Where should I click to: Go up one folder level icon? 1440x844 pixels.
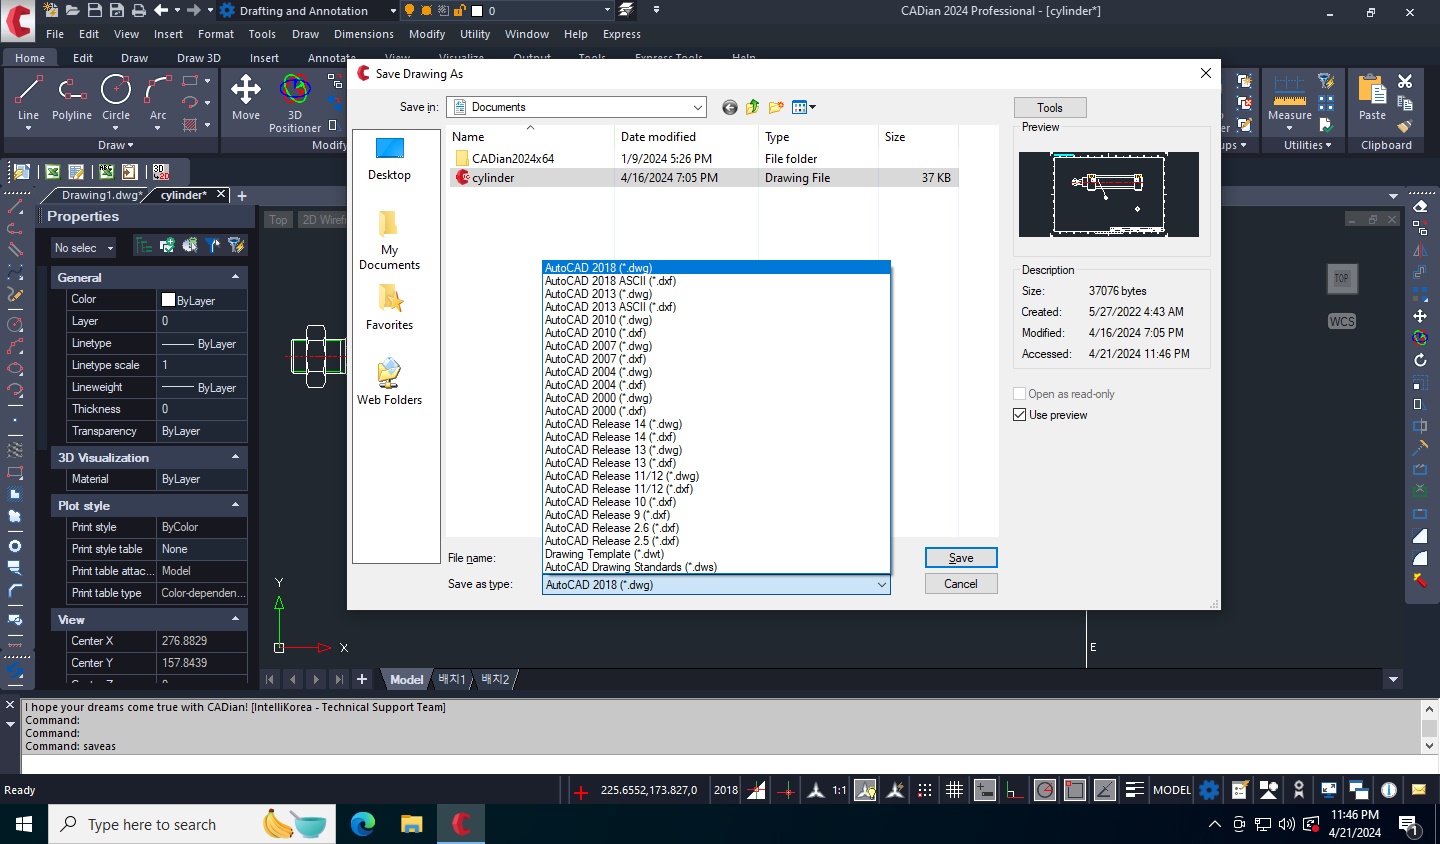point(752,107)
